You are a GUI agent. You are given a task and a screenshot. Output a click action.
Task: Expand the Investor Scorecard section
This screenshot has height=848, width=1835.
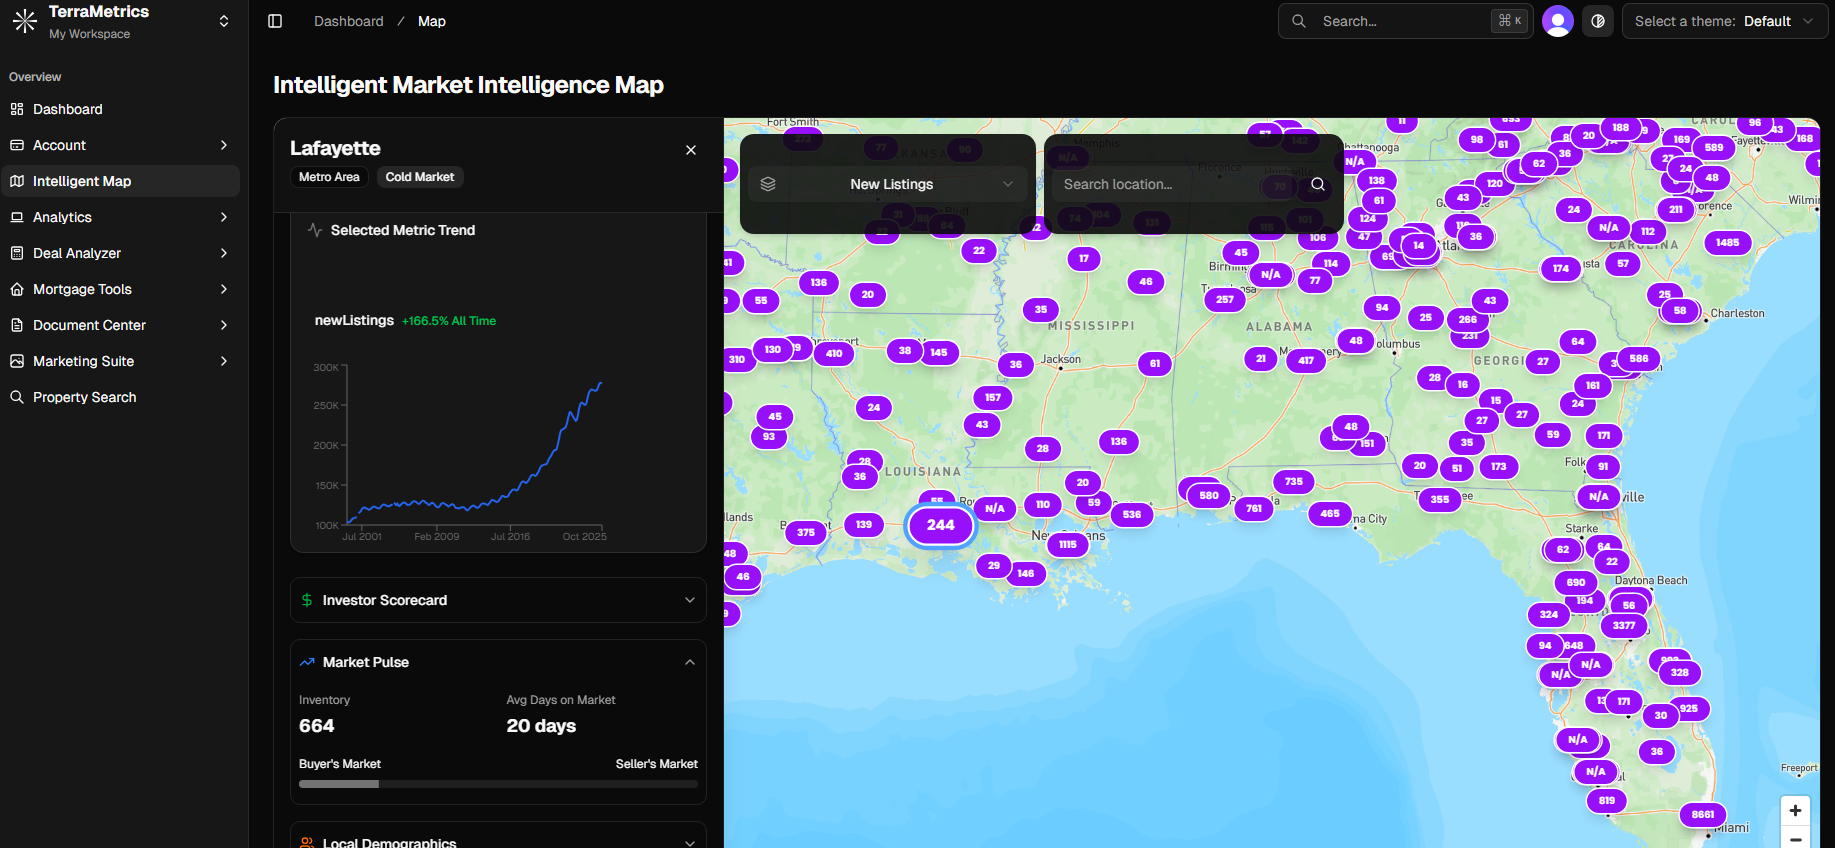[689, 600]
